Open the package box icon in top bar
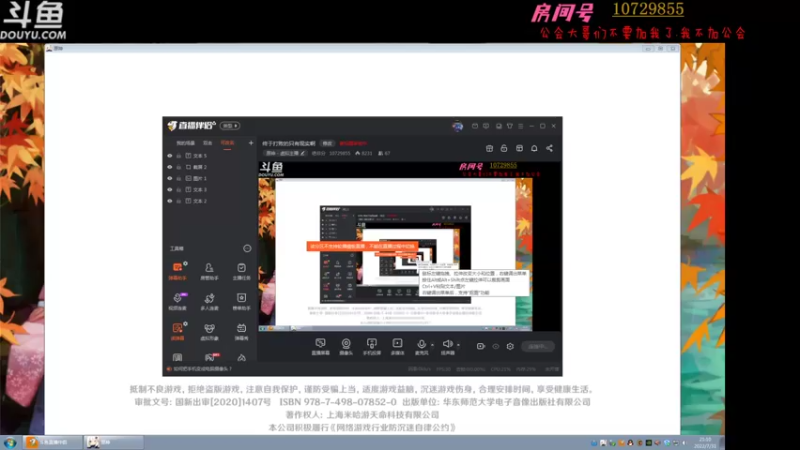Screen dimensions: 800x450 [x=519, y=148]
